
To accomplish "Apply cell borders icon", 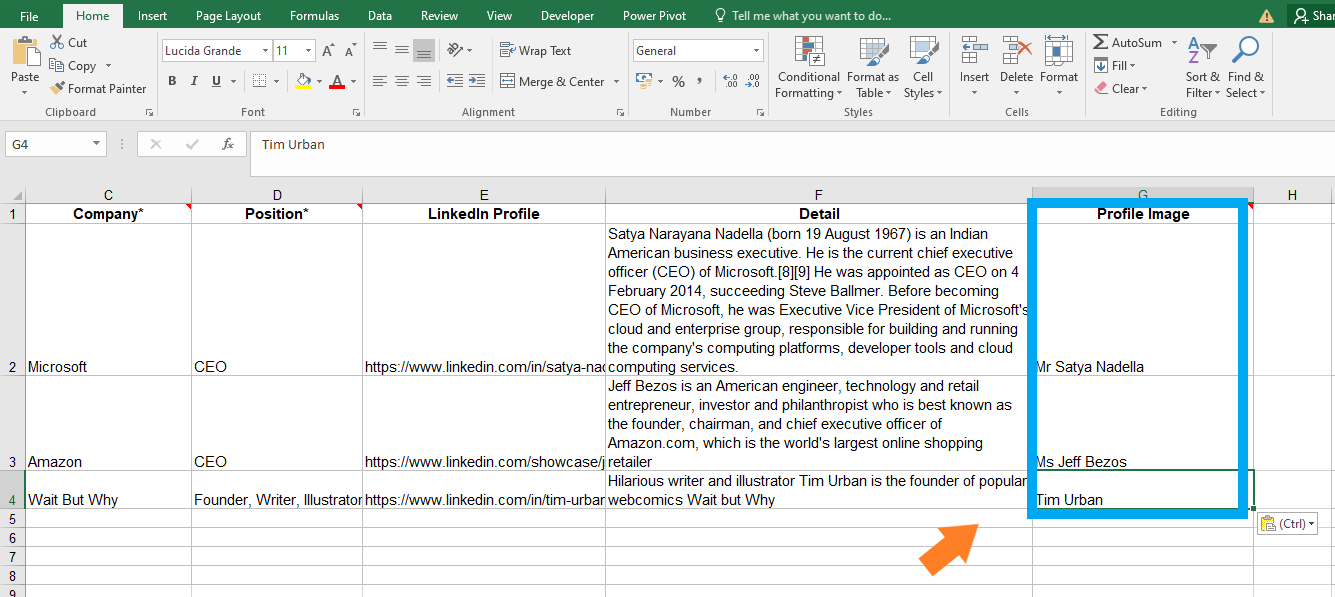I will pos(259,81).
